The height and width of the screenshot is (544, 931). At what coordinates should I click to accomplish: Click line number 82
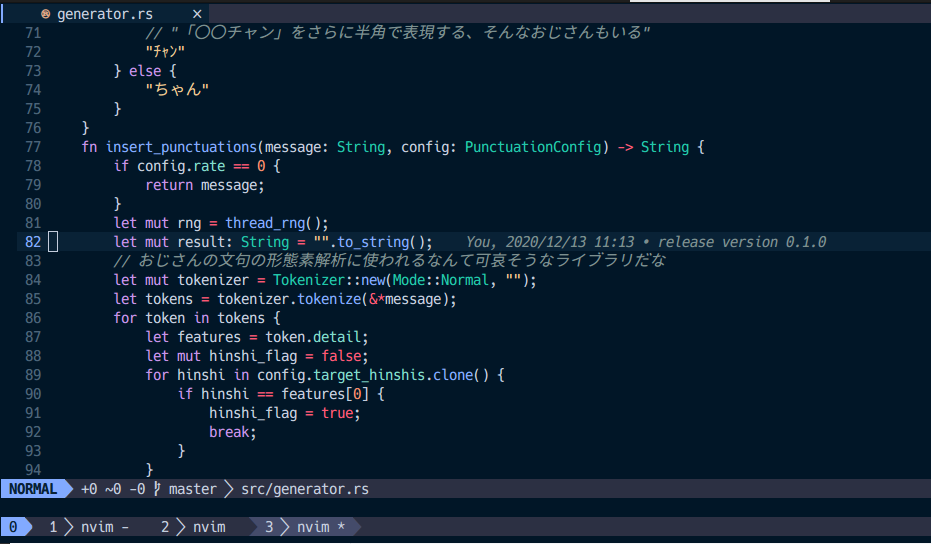(33, 242)
